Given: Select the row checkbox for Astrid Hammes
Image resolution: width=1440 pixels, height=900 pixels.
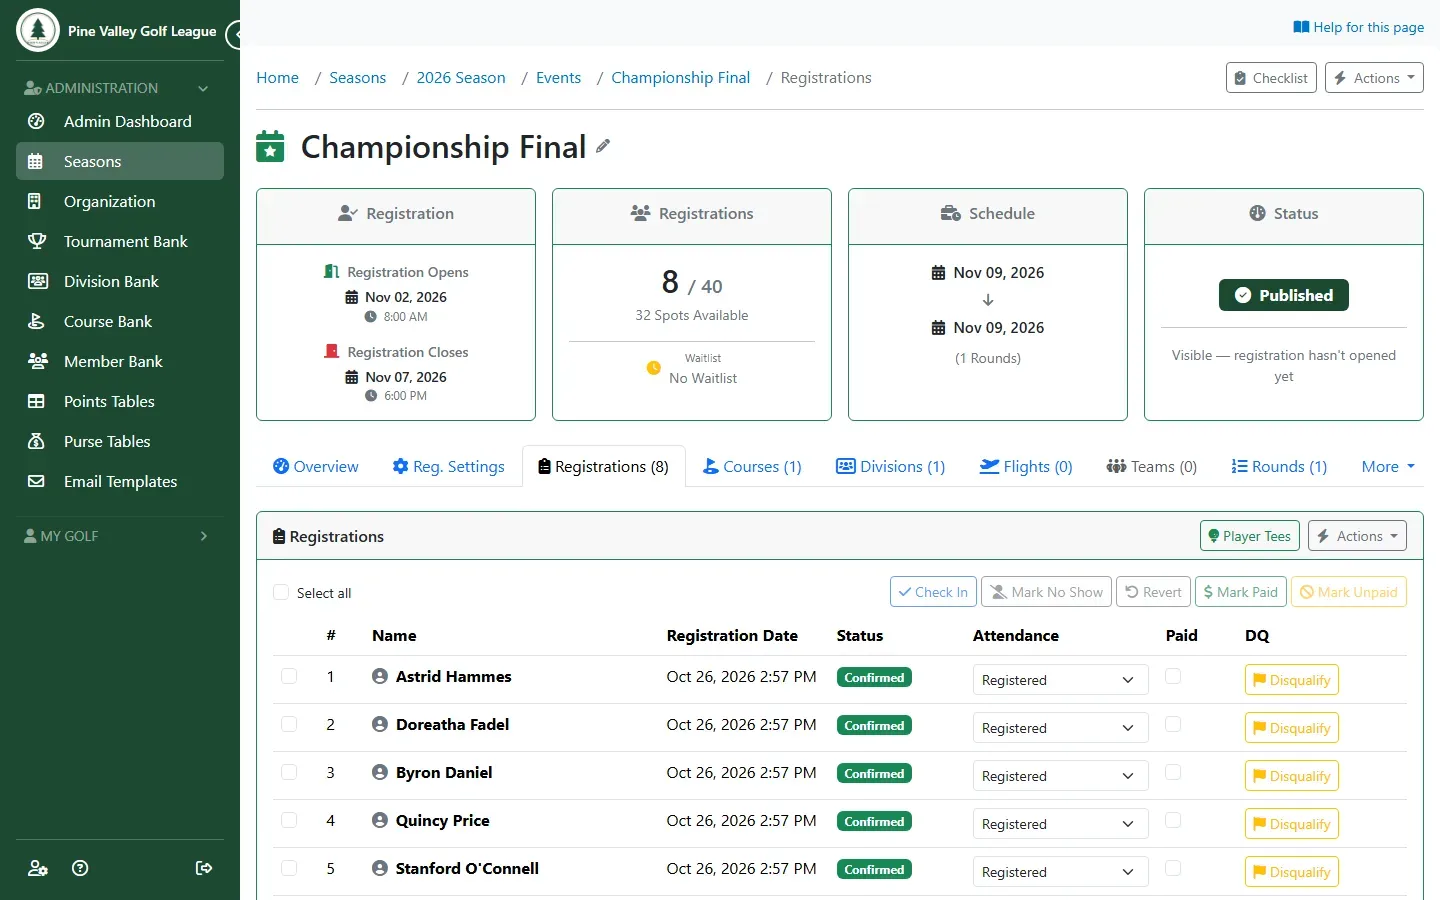Looking at the screenshot, I should coord(289,676).
